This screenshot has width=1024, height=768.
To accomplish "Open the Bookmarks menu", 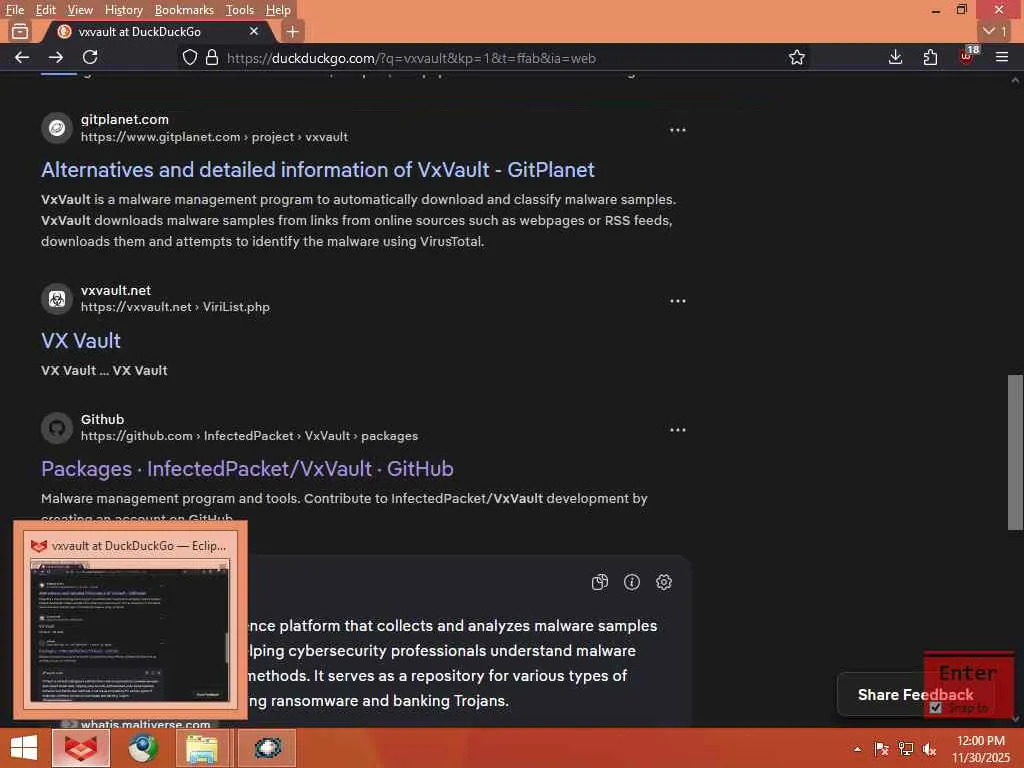I will point(184,10).
